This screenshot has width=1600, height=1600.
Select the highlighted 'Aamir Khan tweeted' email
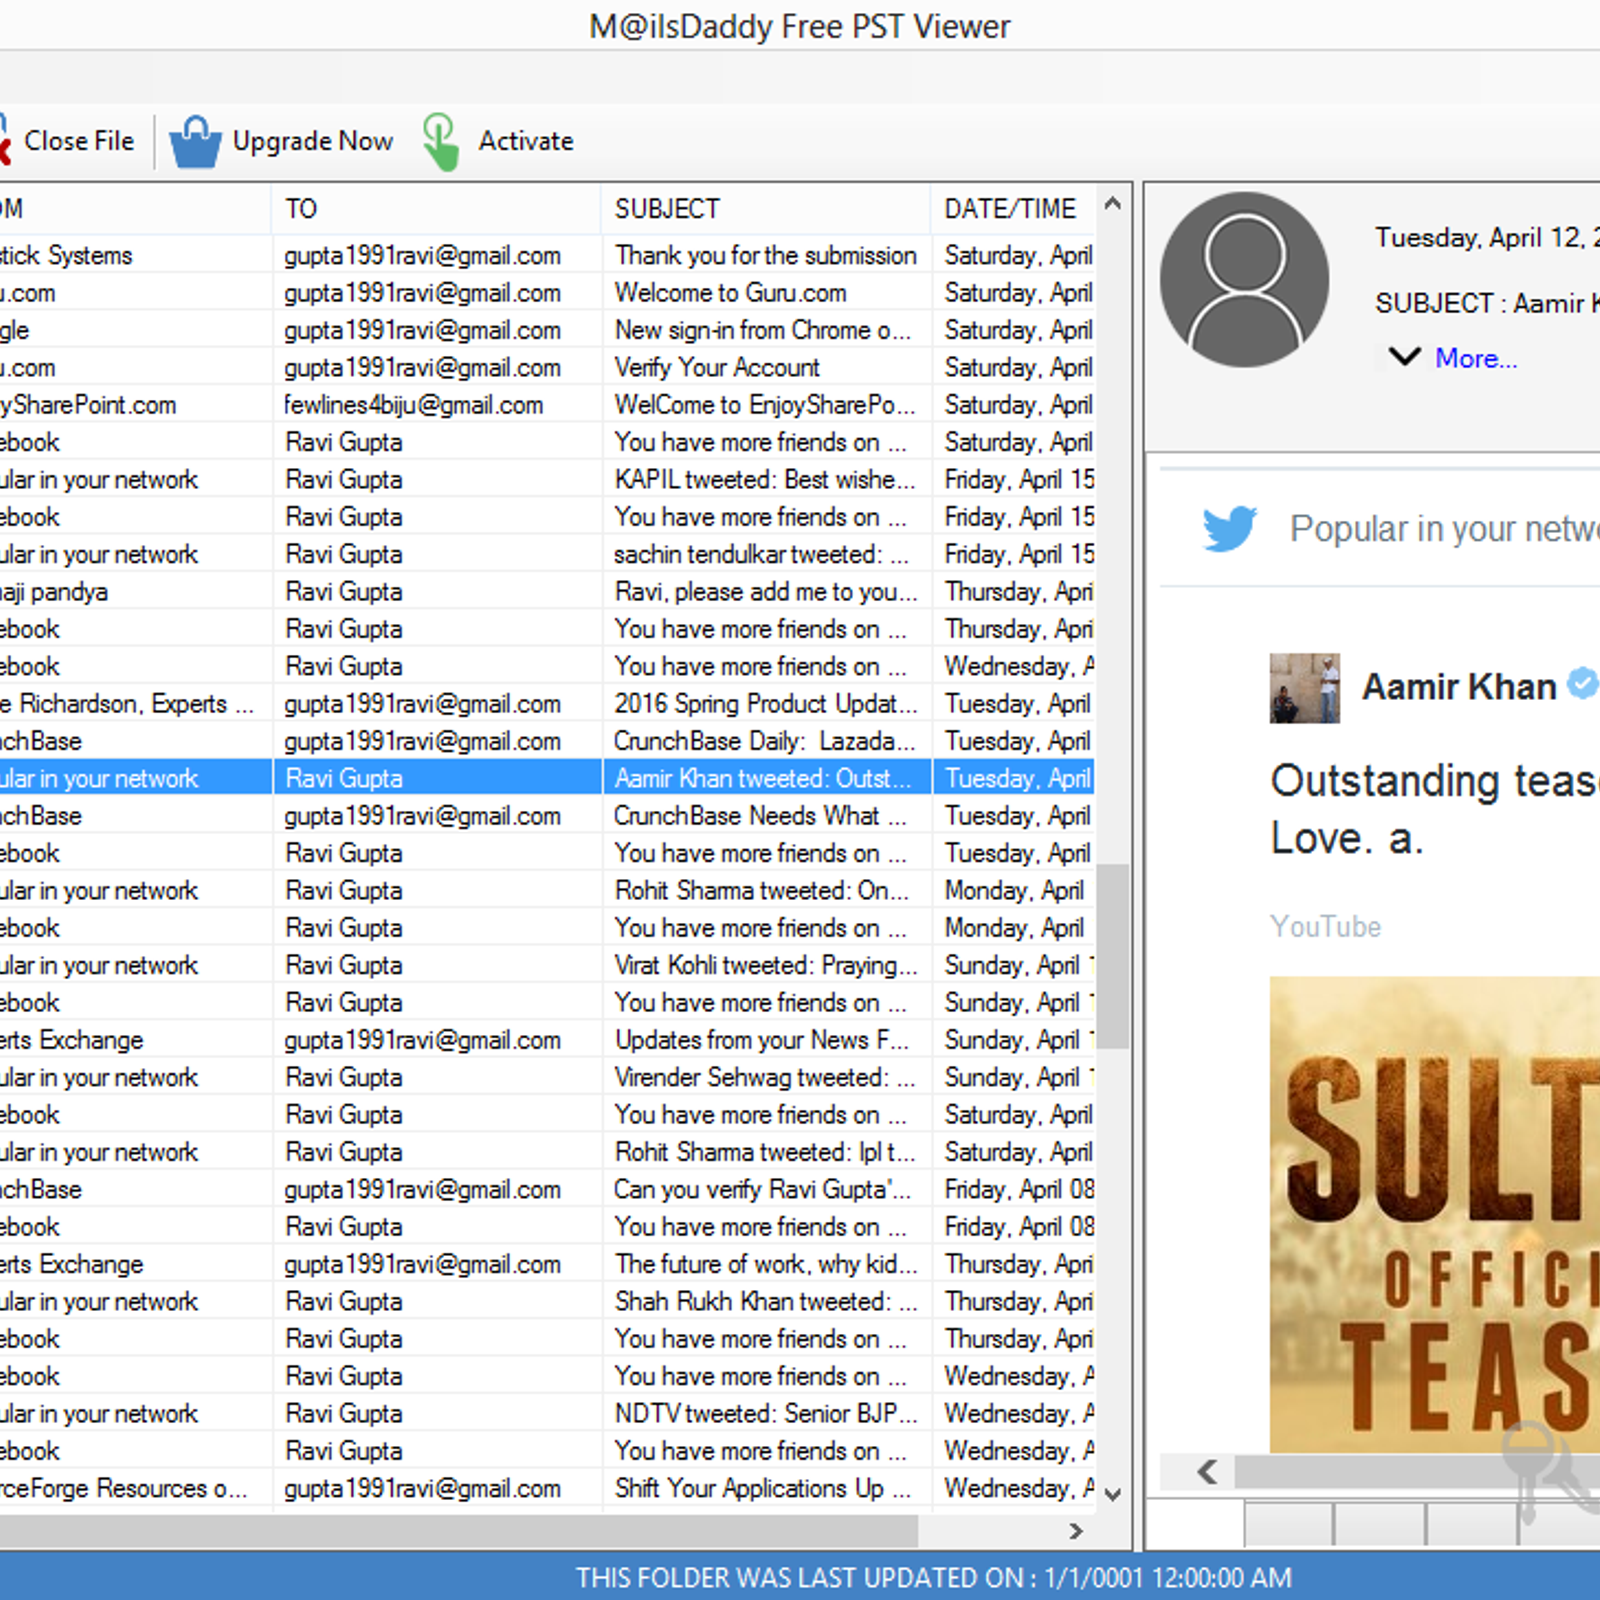547,778
